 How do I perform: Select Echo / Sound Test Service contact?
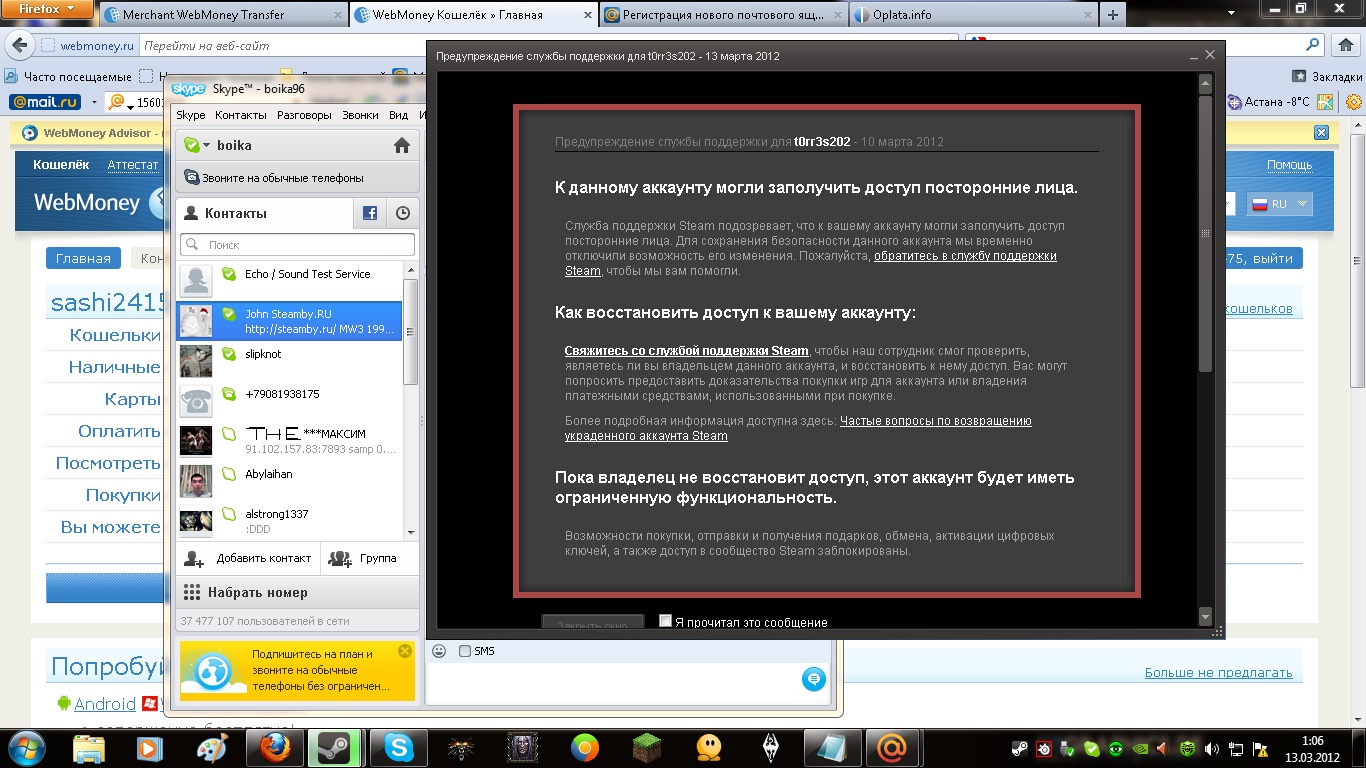tap(290, 281)
